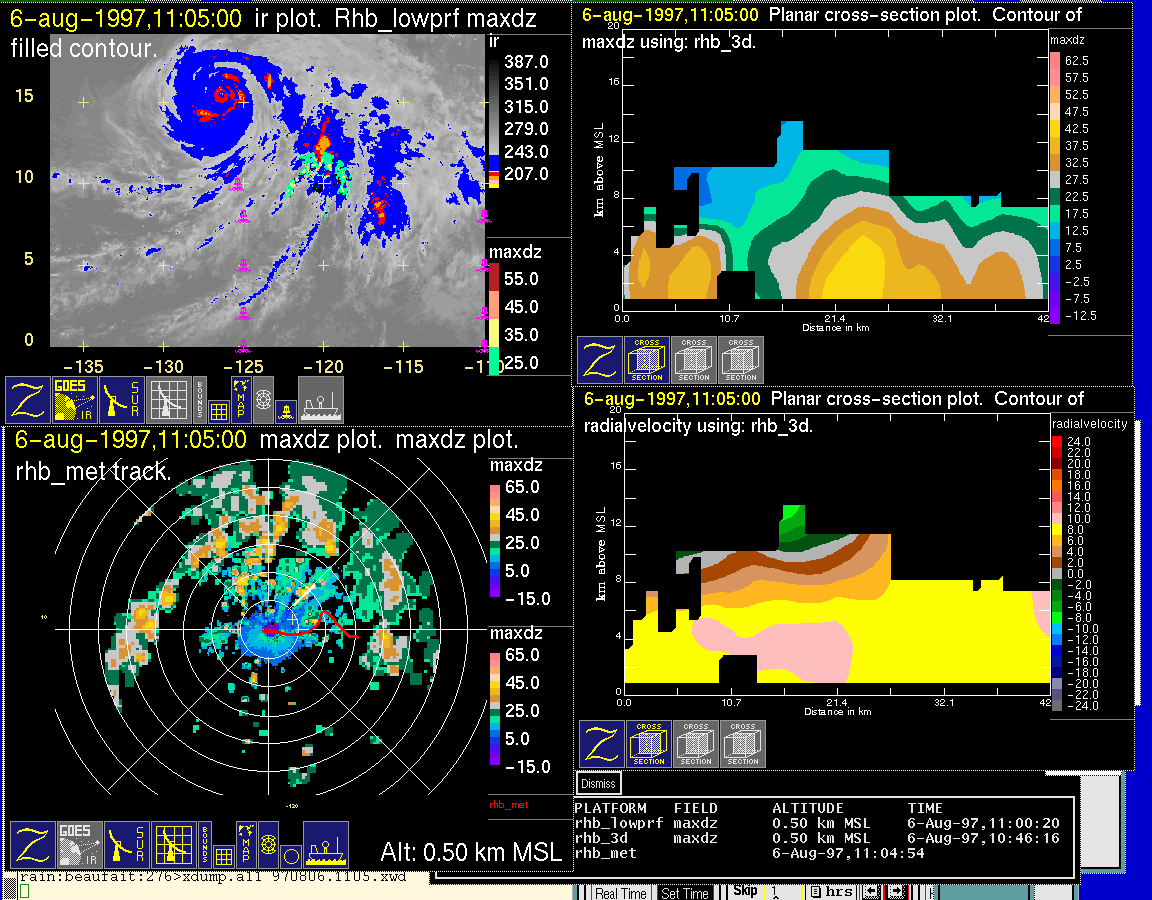Screen dimensions: 1152x900
Task: Click the ship track icon in bottom-left panel
Action: click(x=325, y=845)
